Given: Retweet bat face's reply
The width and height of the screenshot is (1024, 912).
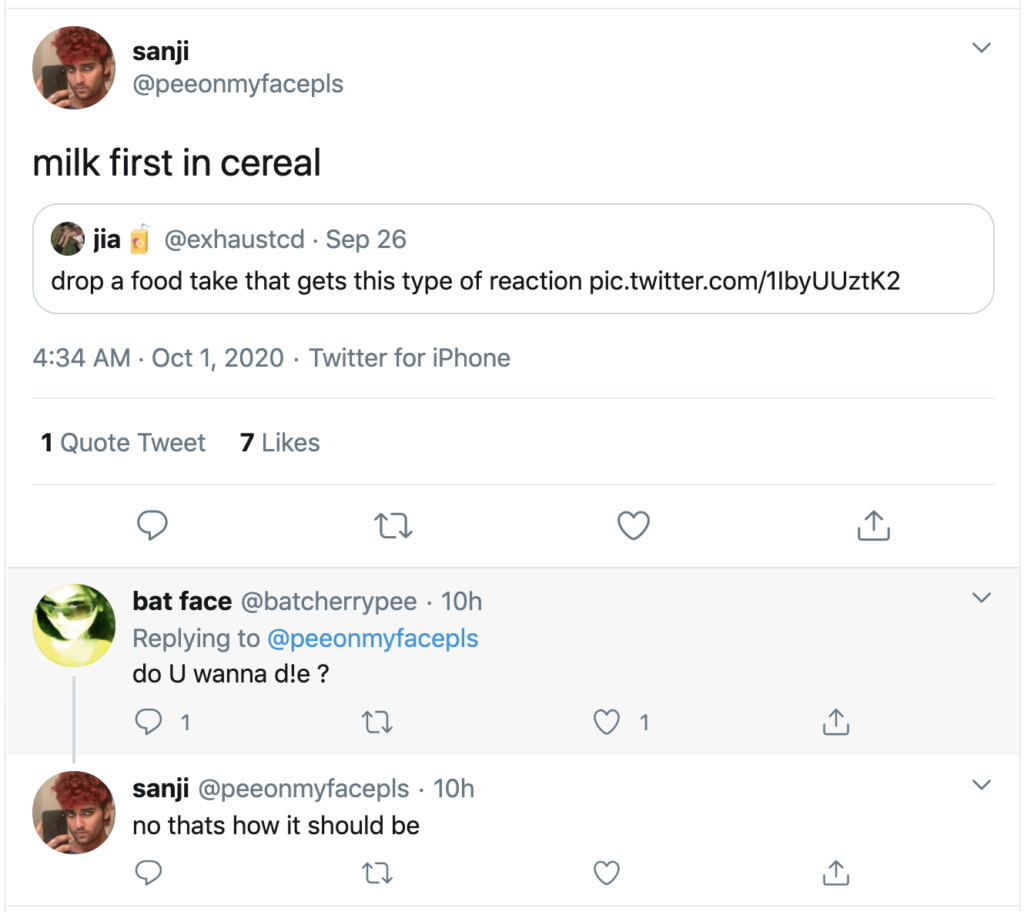Looking at the screenshot, I should 377,722.
